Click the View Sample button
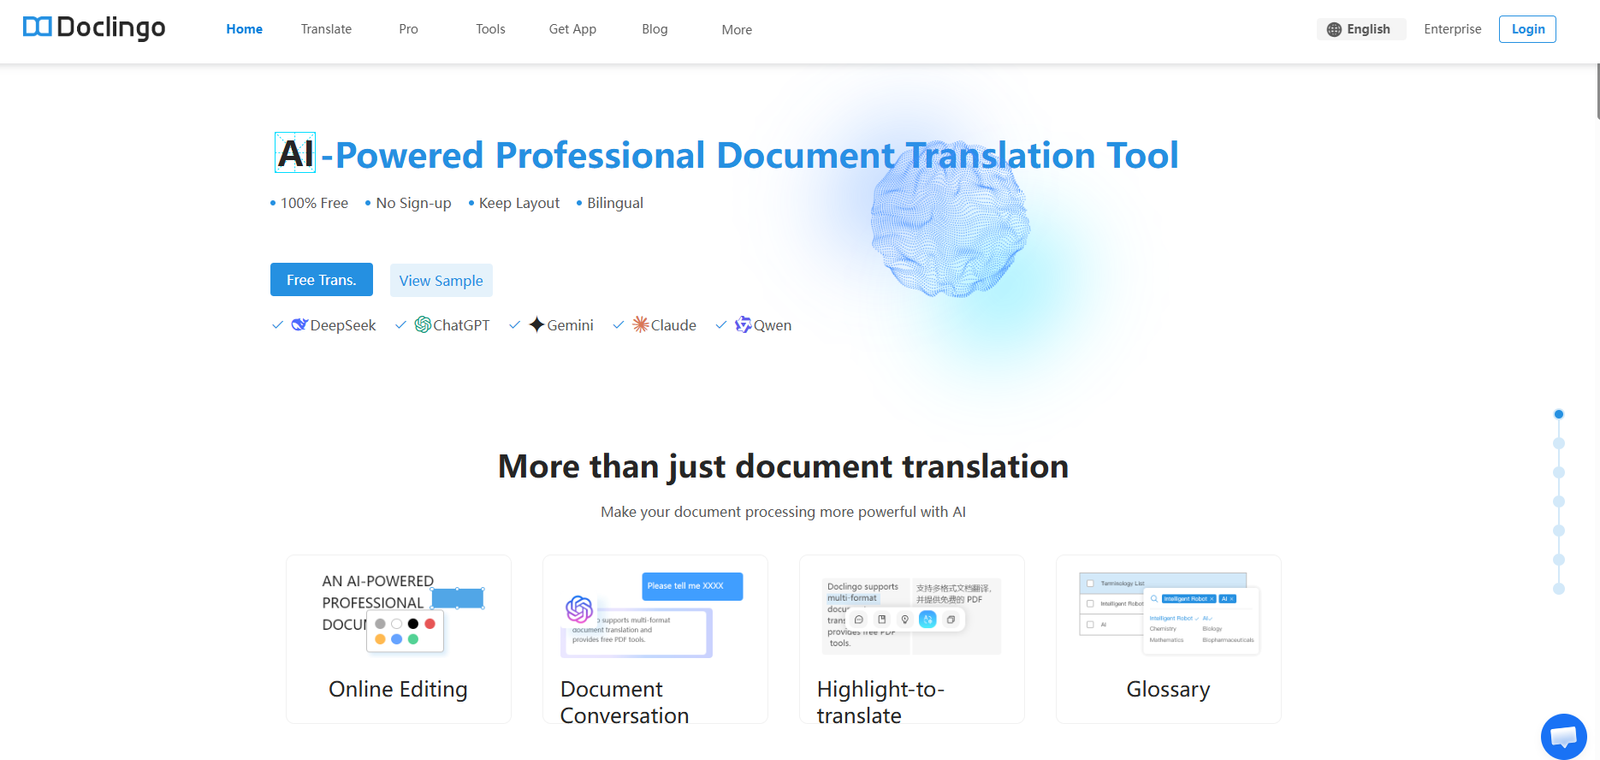Image resolution: width=1600 pixels, height=760 pixels. tap(441, 281)
